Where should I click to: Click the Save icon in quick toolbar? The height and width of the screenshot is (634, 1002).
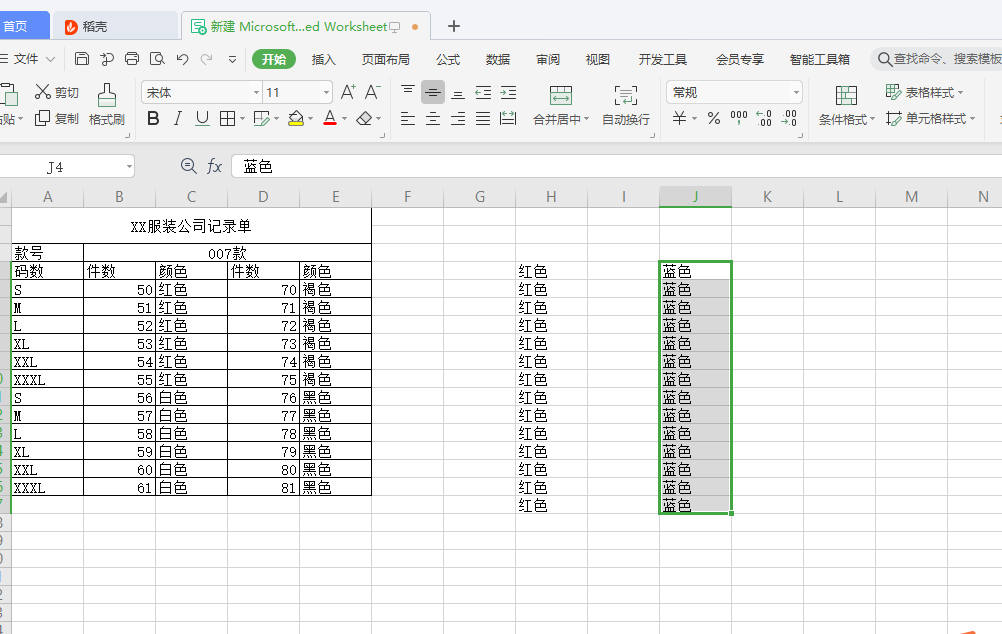click(82, 59)
